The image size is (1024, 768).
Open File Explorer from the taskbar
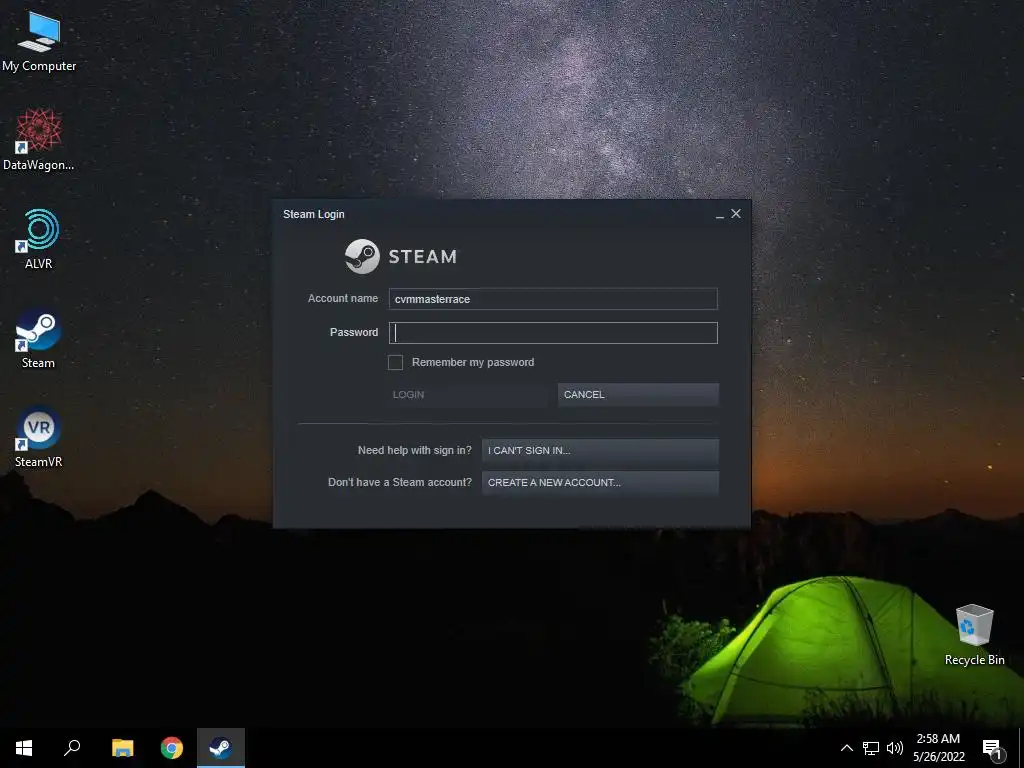[122, 748]
